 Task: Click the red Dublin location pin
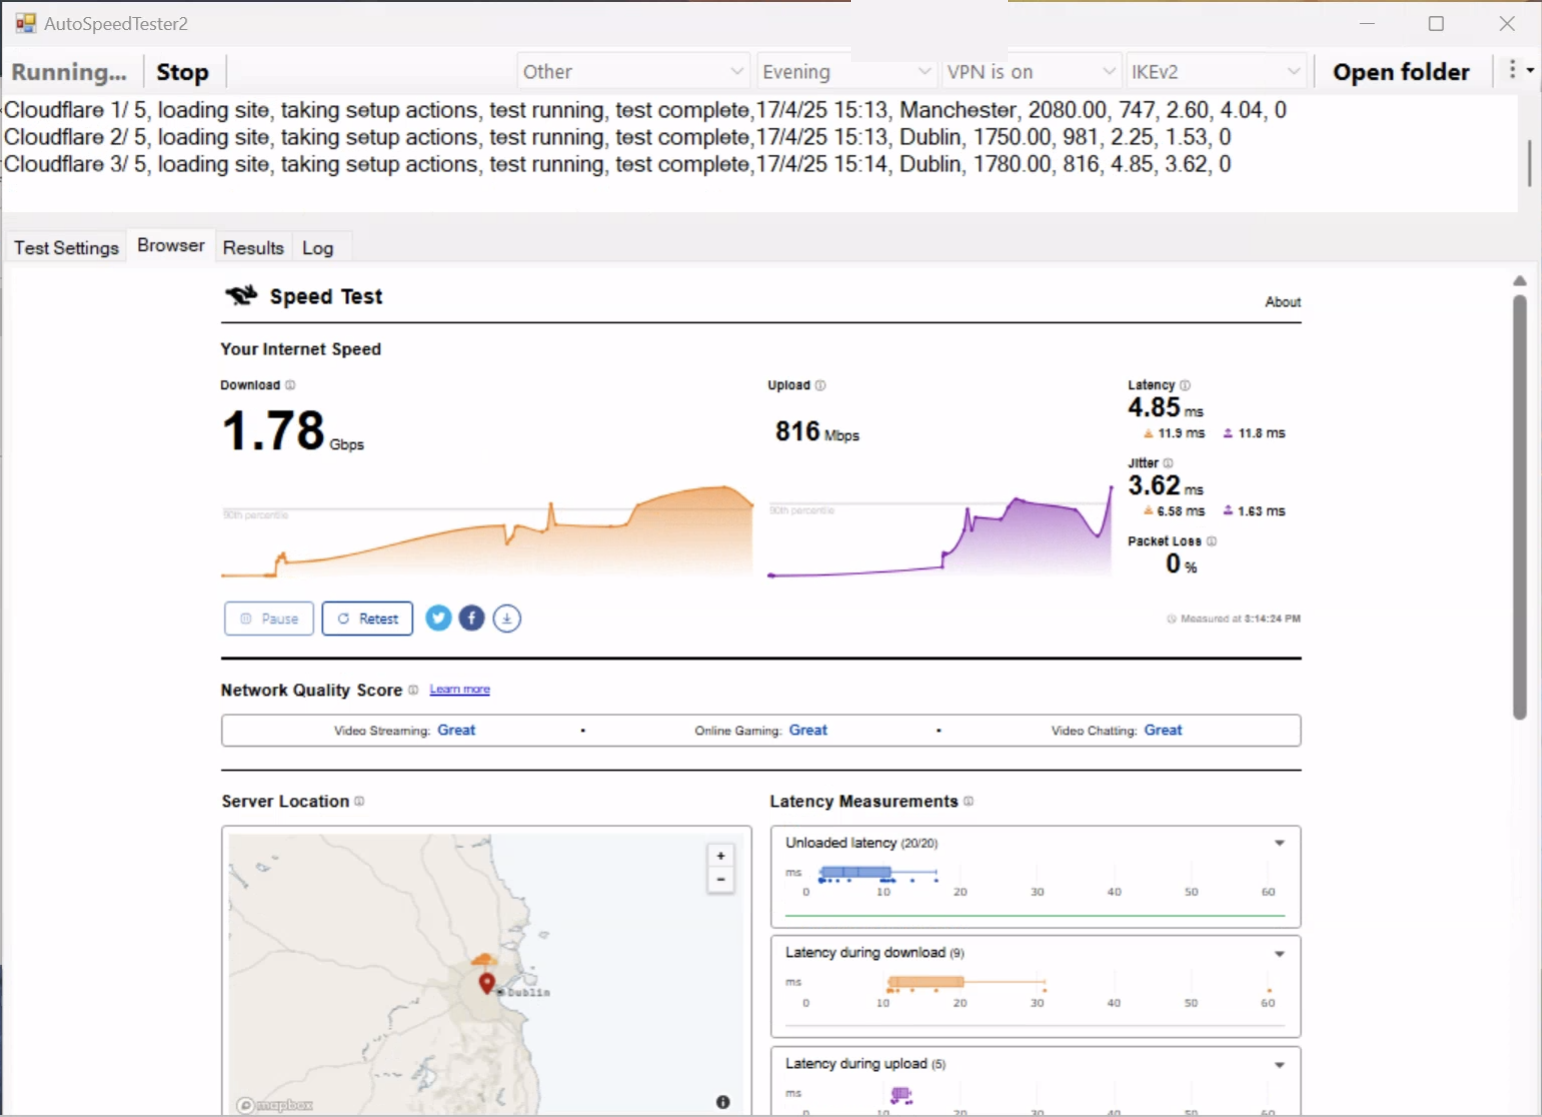pyautogui.click(x=487, y=983)
